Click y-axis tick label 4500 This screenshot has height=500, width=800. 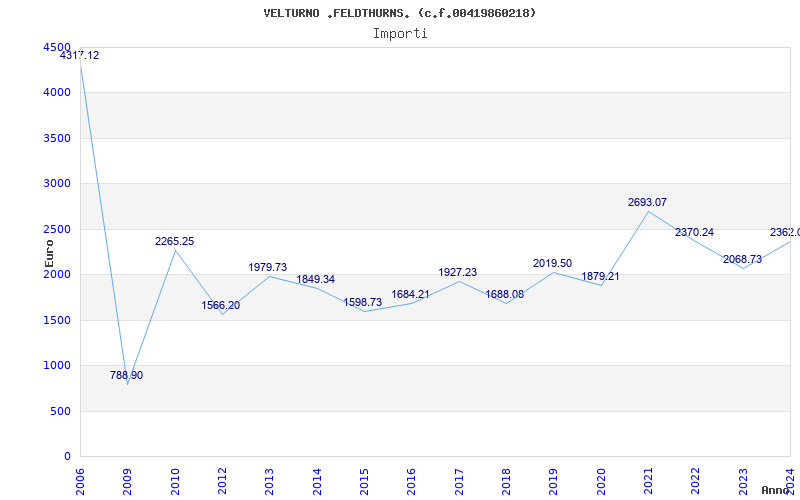(x=57, y=47)
